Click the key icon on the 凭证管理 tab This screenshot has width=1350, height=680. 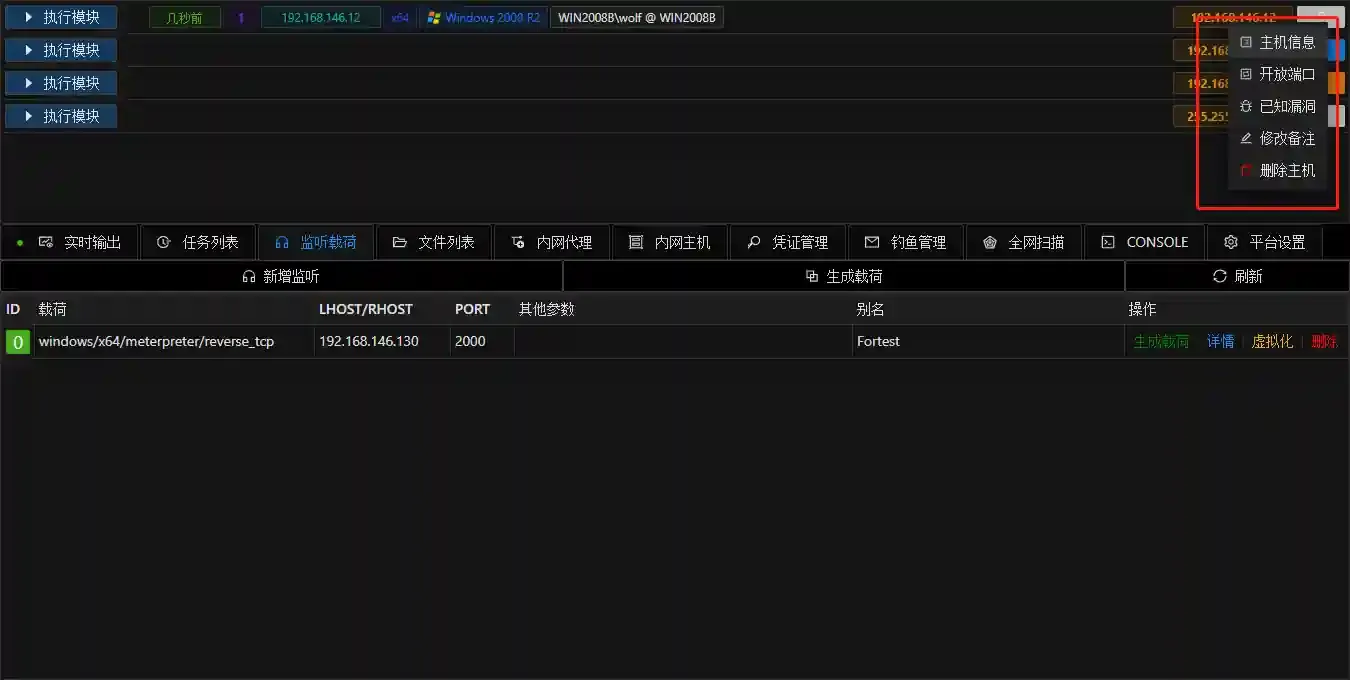[x=754, y=242]
